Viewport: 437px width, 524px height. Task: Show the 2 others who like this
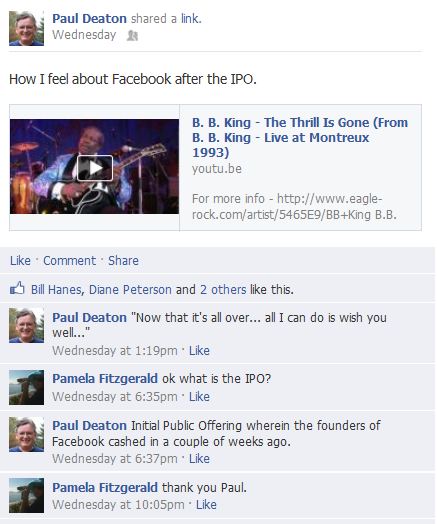(x=223, y=290)
